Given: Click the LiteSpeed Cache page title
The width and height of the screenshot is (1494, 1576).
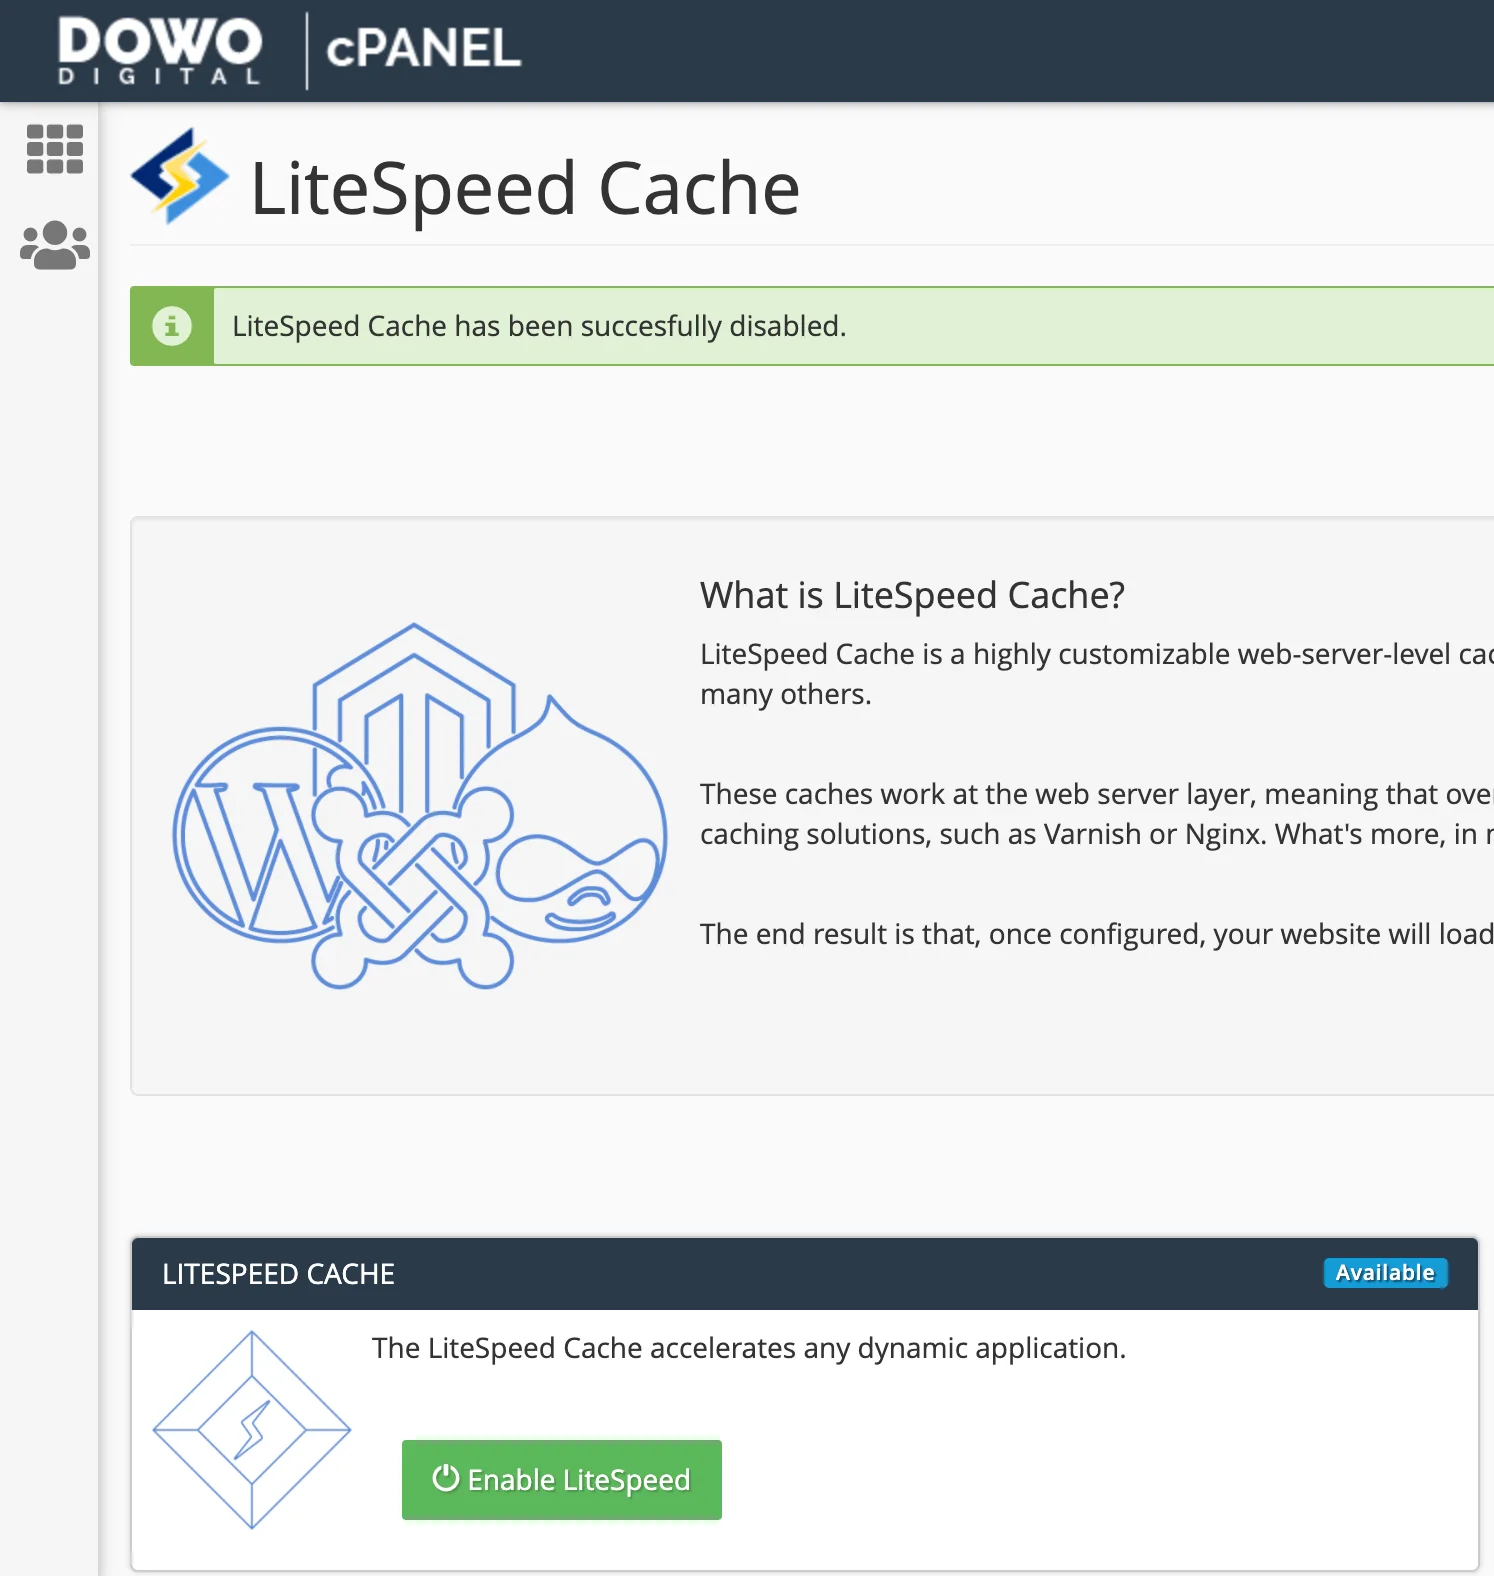Looking at the screenshot, I should pos(525,188).
